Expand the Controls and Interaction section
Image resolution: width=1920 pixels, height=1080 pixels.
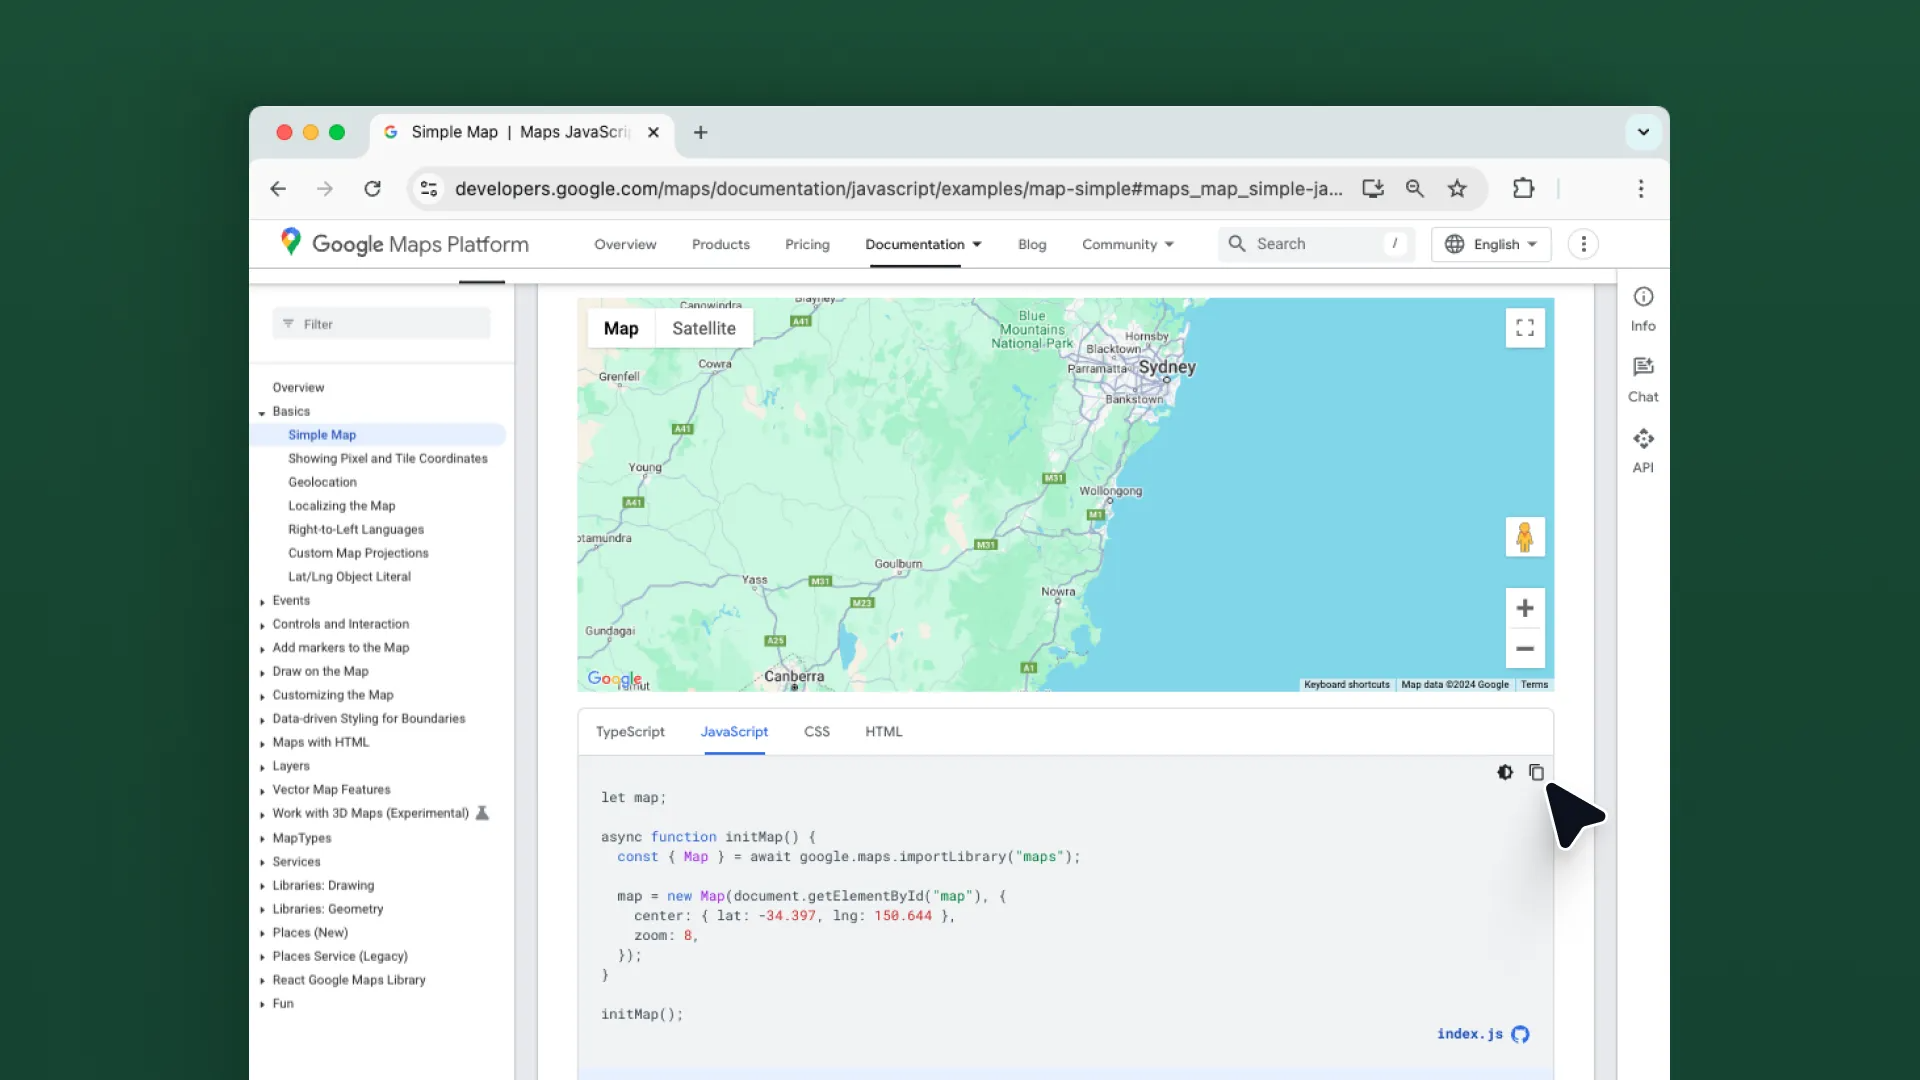coord(262,625)
